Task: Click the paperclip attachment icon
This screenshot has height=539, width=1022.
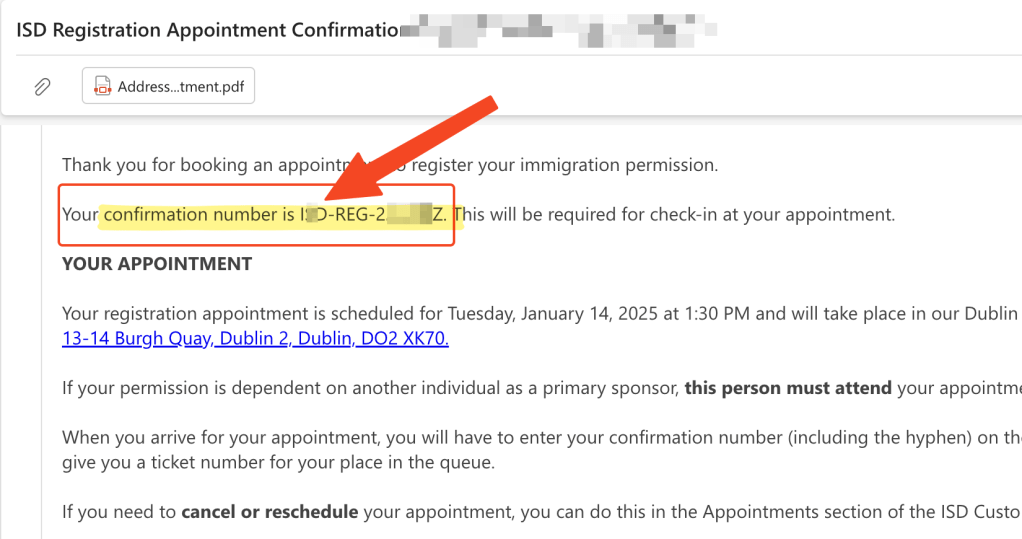Action: pos(42,87)
